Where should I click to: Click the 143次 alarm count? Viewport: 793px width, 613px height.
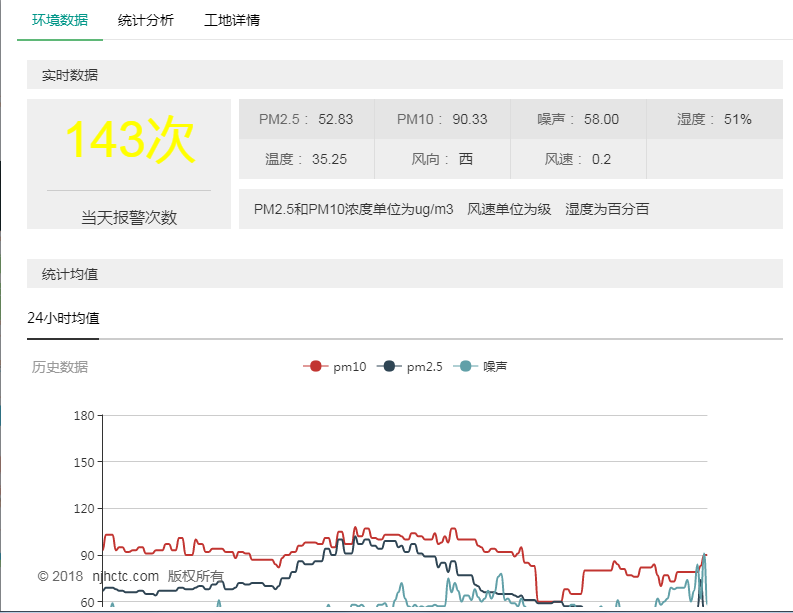click(129, 140)
